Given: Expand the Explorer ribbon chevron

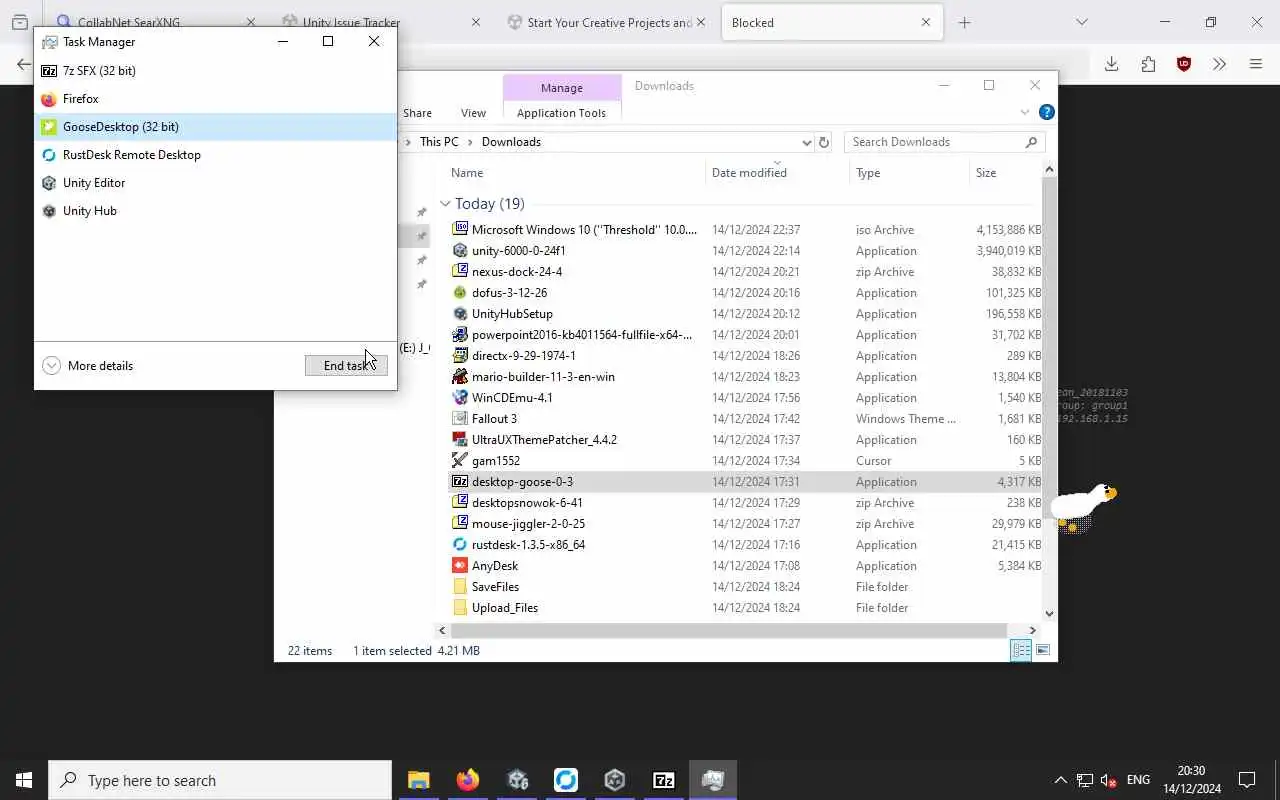Looking at the screenshot, I should (x=1025, y=112).
